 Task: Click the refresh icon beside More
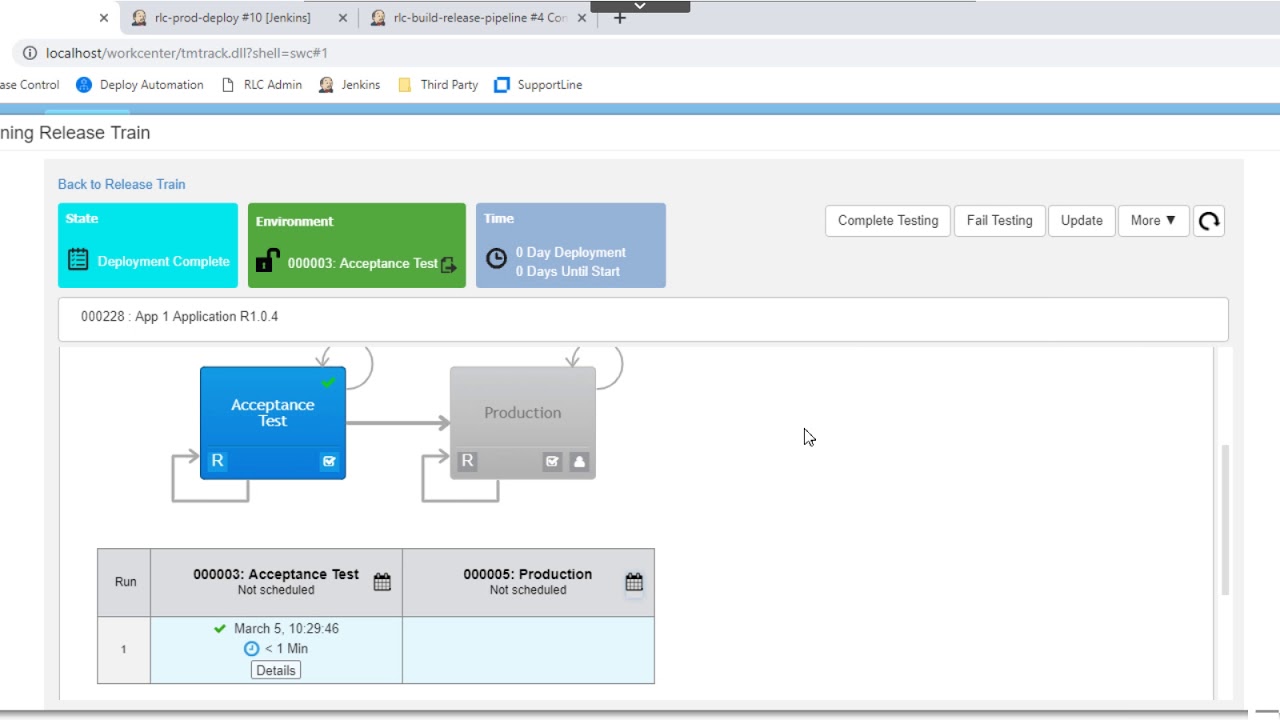pos(1209,221)
